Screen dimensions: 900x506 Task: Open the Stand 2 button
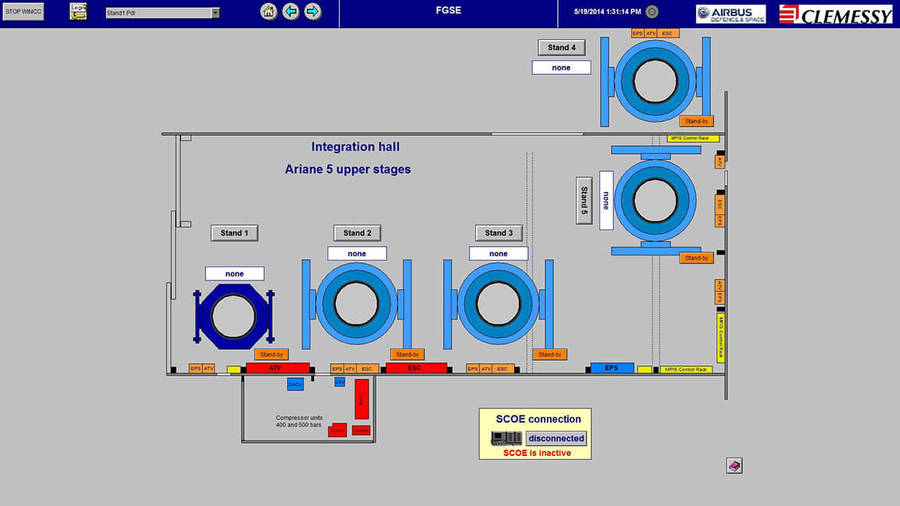[x=357, y=233]
